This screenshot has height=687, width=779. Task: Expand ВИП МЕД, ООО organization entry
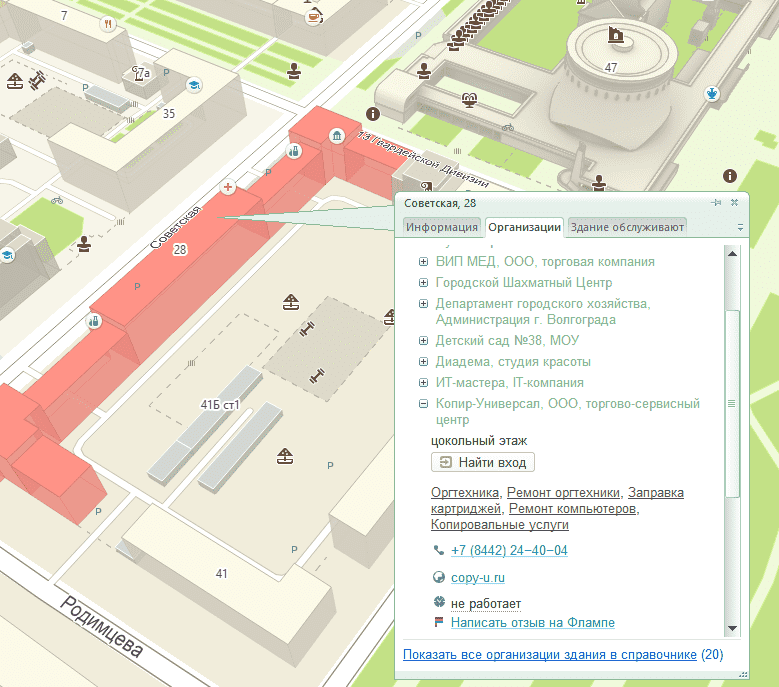coord(423,262)
